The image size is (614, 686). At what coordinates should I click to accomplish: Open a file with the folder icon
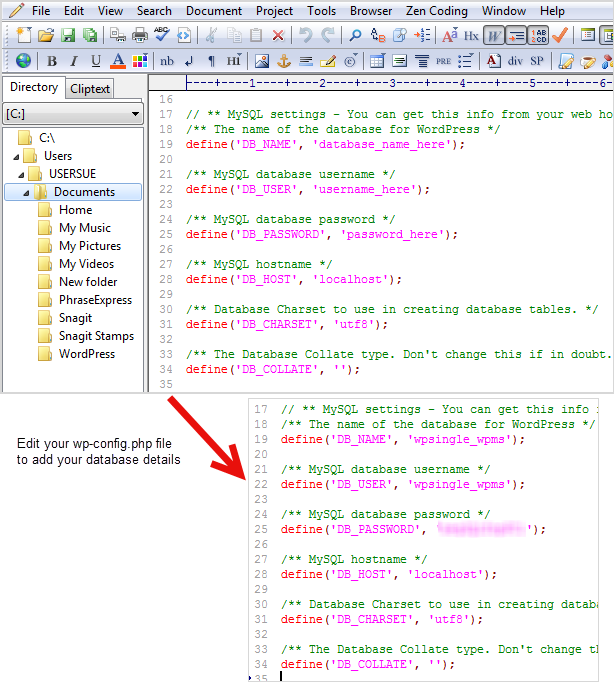tap(45, 35)
